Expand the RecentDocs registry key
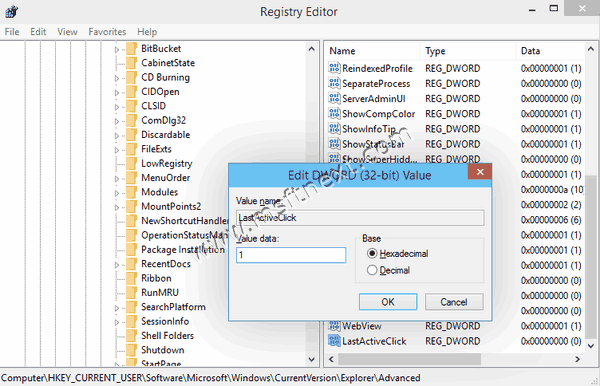The image size is (600, 386). click(x=117, y=265)
